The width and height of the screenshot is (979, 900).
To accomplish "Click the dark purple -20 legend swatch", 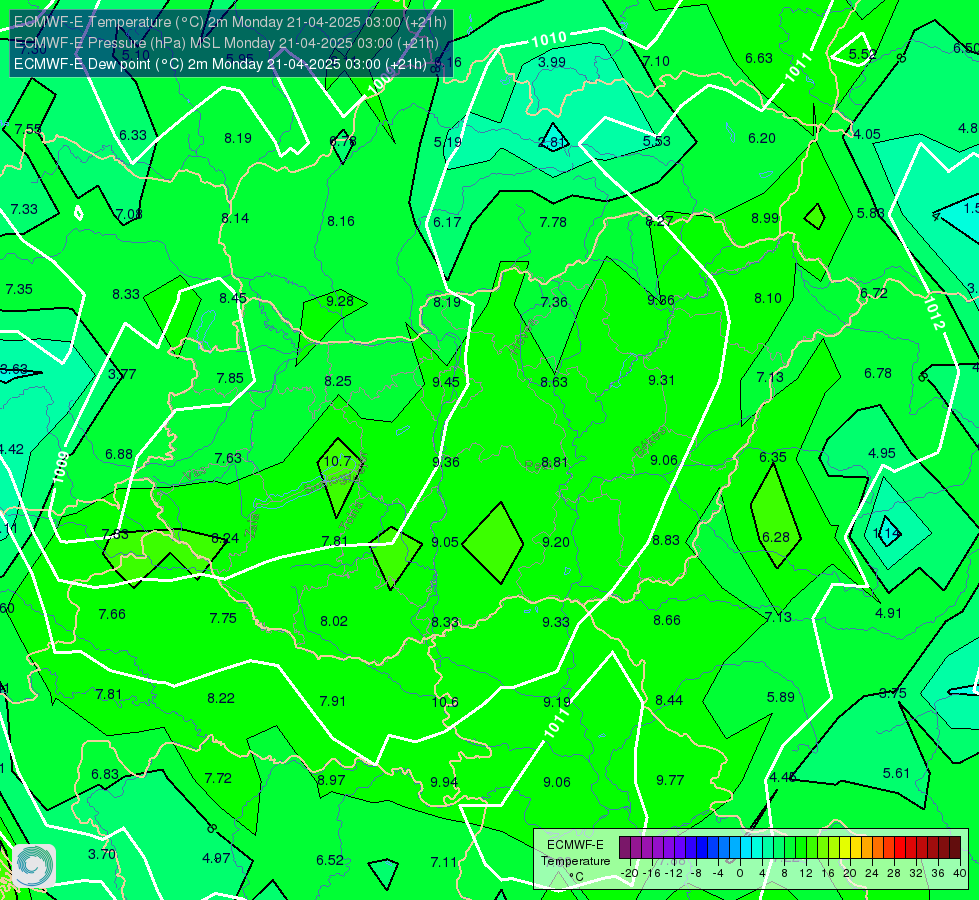I will (x=624, y=848).
